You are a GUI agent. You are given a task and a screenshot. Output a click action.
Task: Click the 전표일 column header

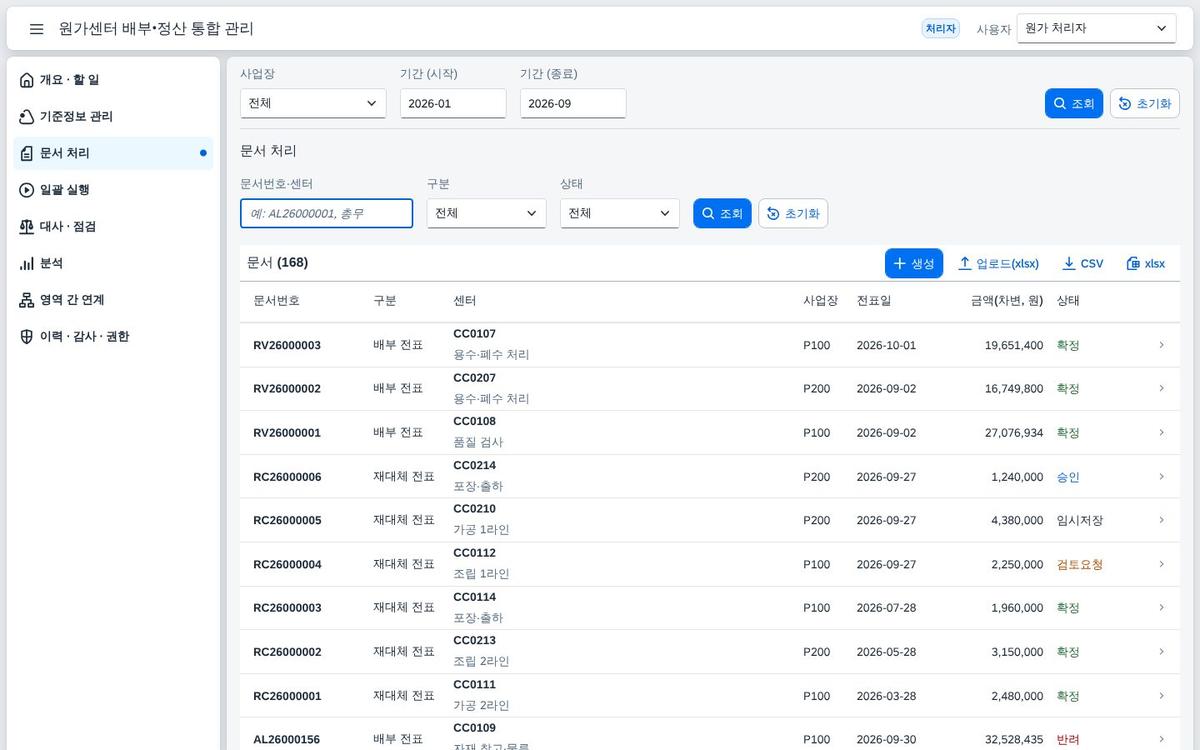[x=874, y=301]
